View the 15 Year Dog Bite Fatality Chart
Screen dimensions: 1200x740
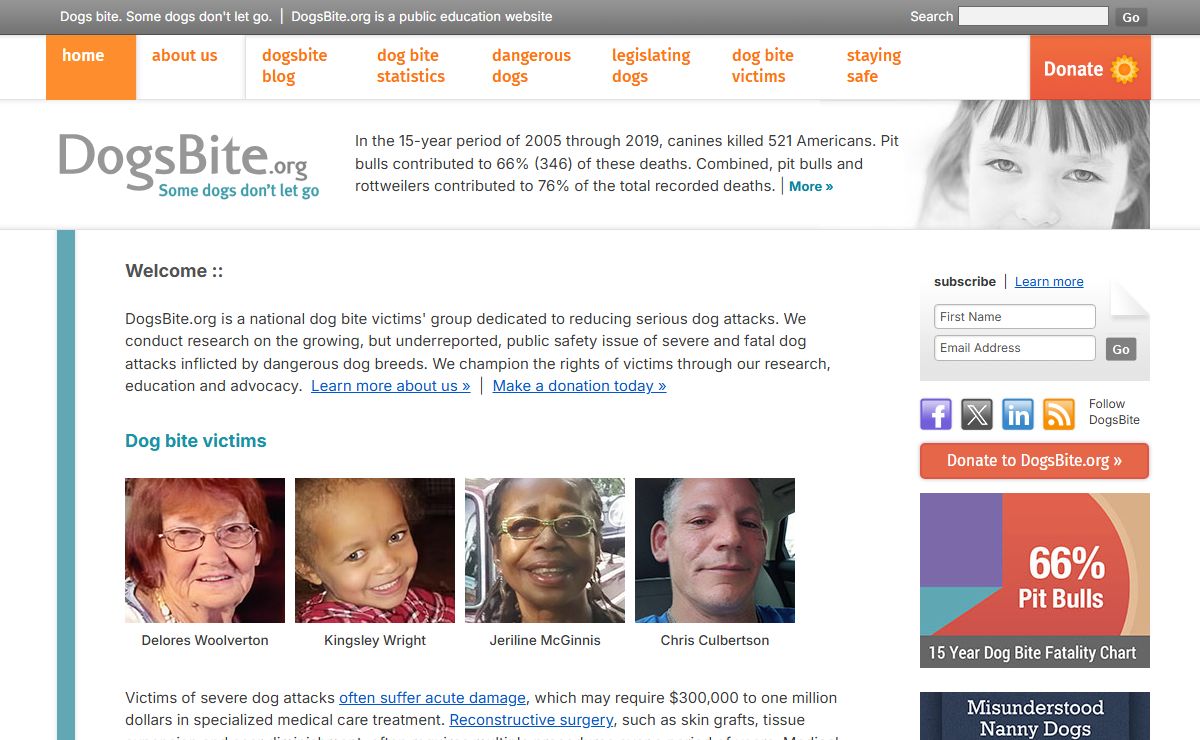pos(1035,580)
